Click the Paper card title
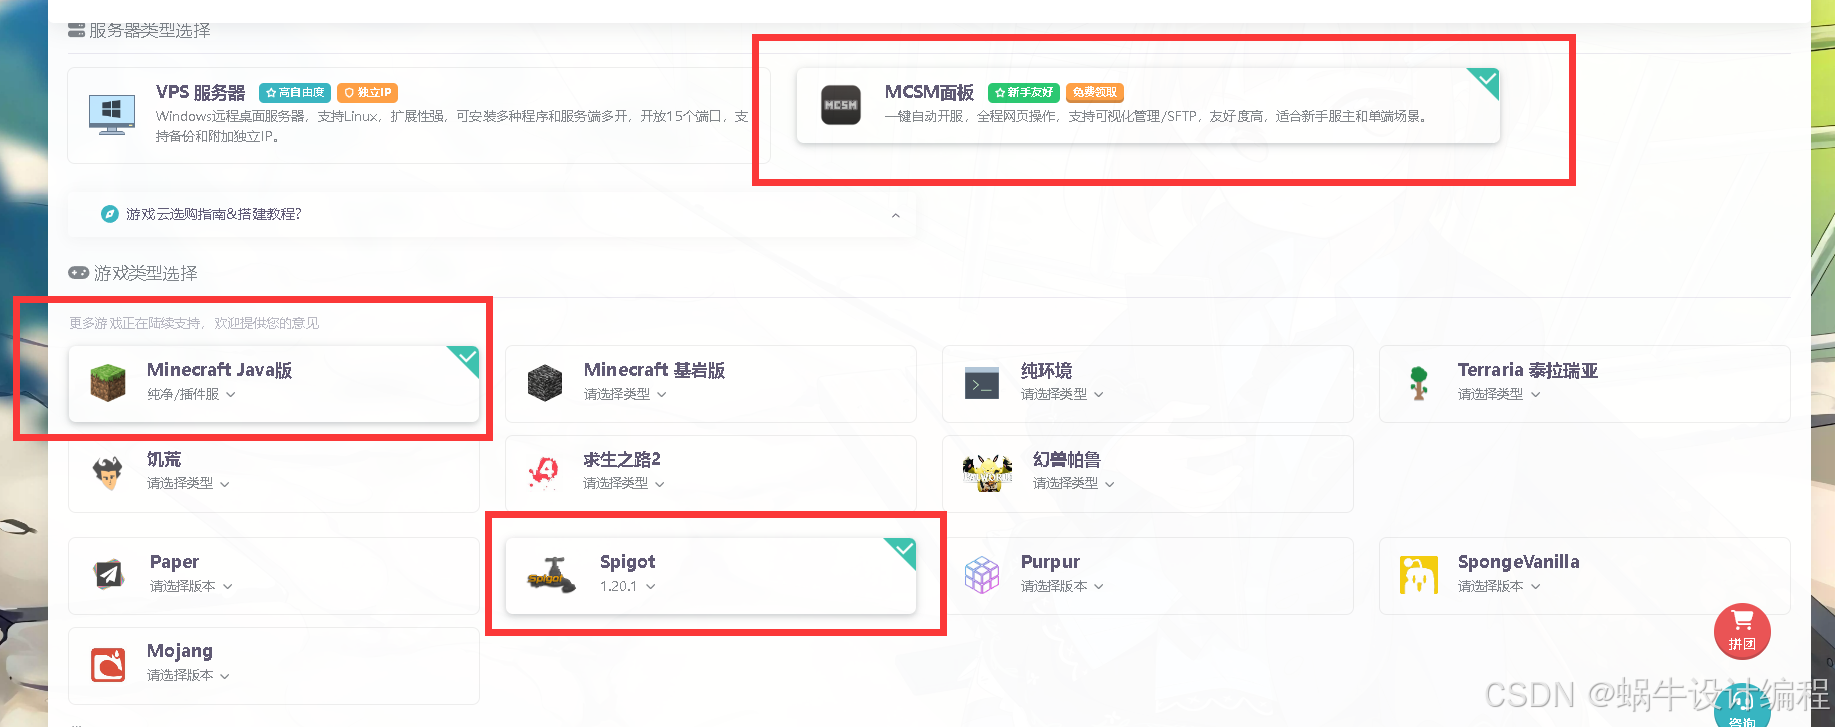Screen dimensions: 1835x727 pyautogui.click(x=175, y=562)
